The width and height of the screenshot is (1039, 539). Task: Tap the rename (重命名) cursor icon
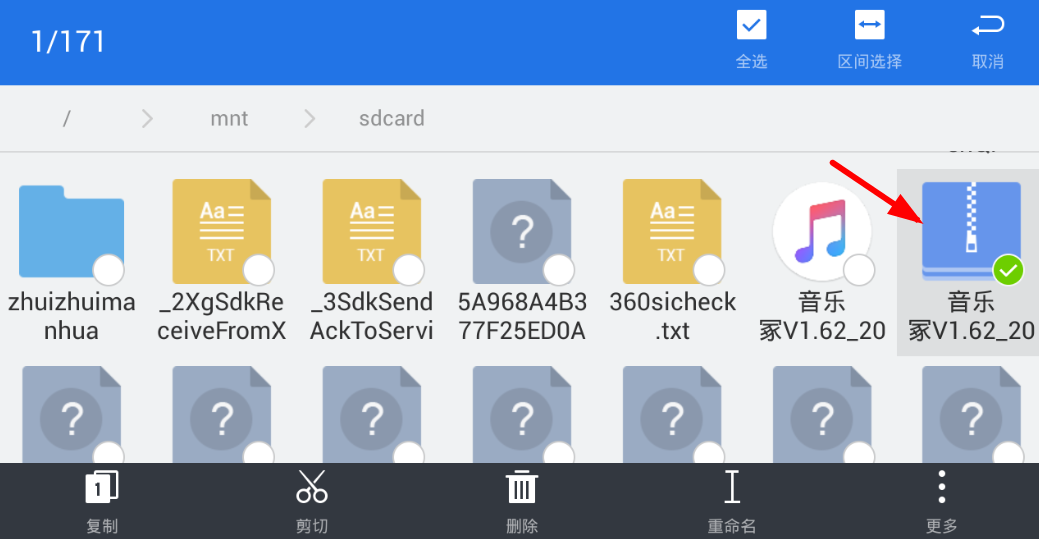[x=732, y=488]
